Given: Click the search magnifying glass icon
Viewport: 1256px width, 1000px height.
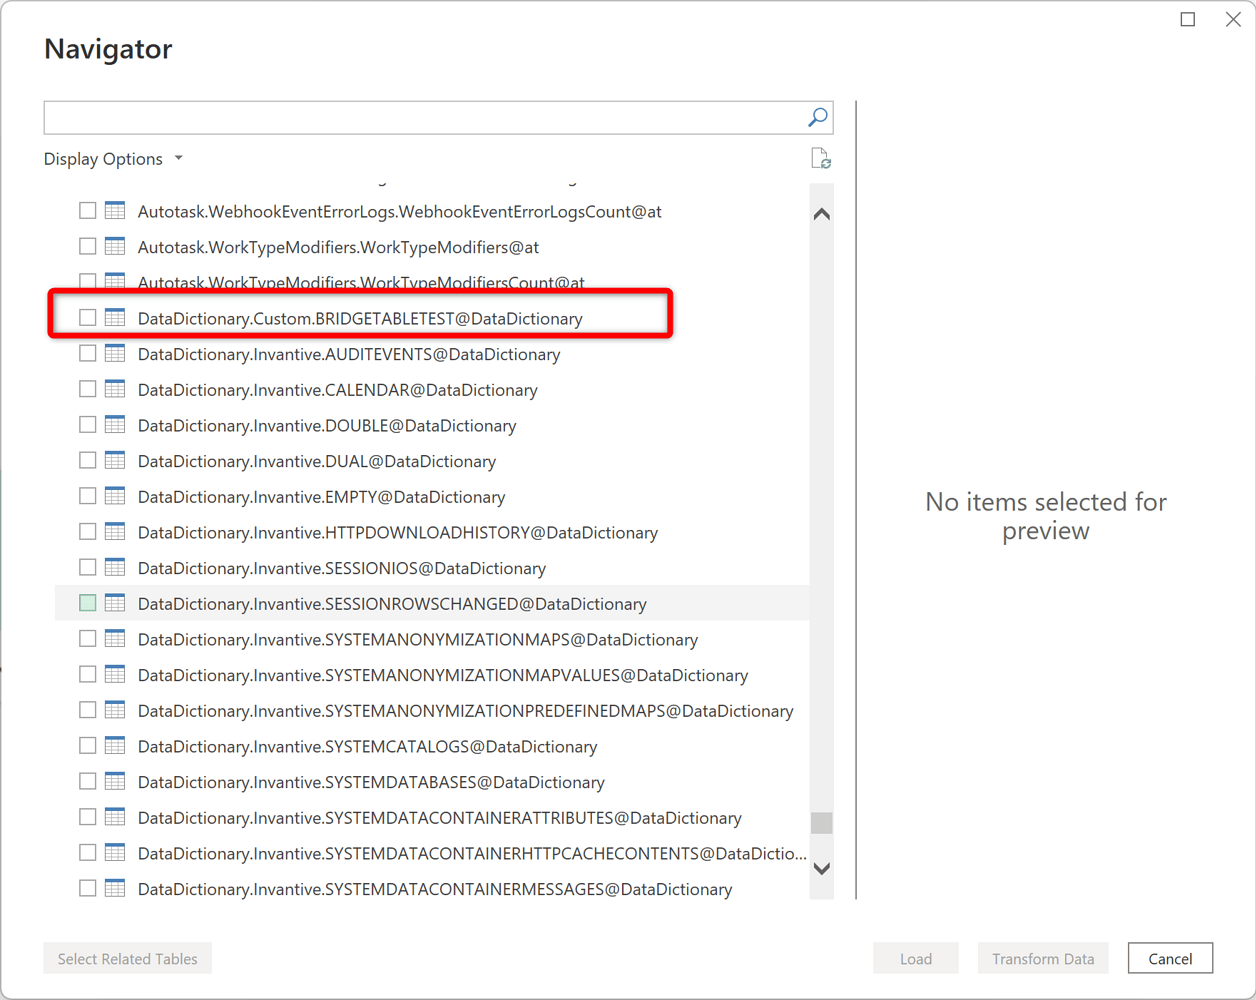Looking at the screenshot, I should coord(817,117).
